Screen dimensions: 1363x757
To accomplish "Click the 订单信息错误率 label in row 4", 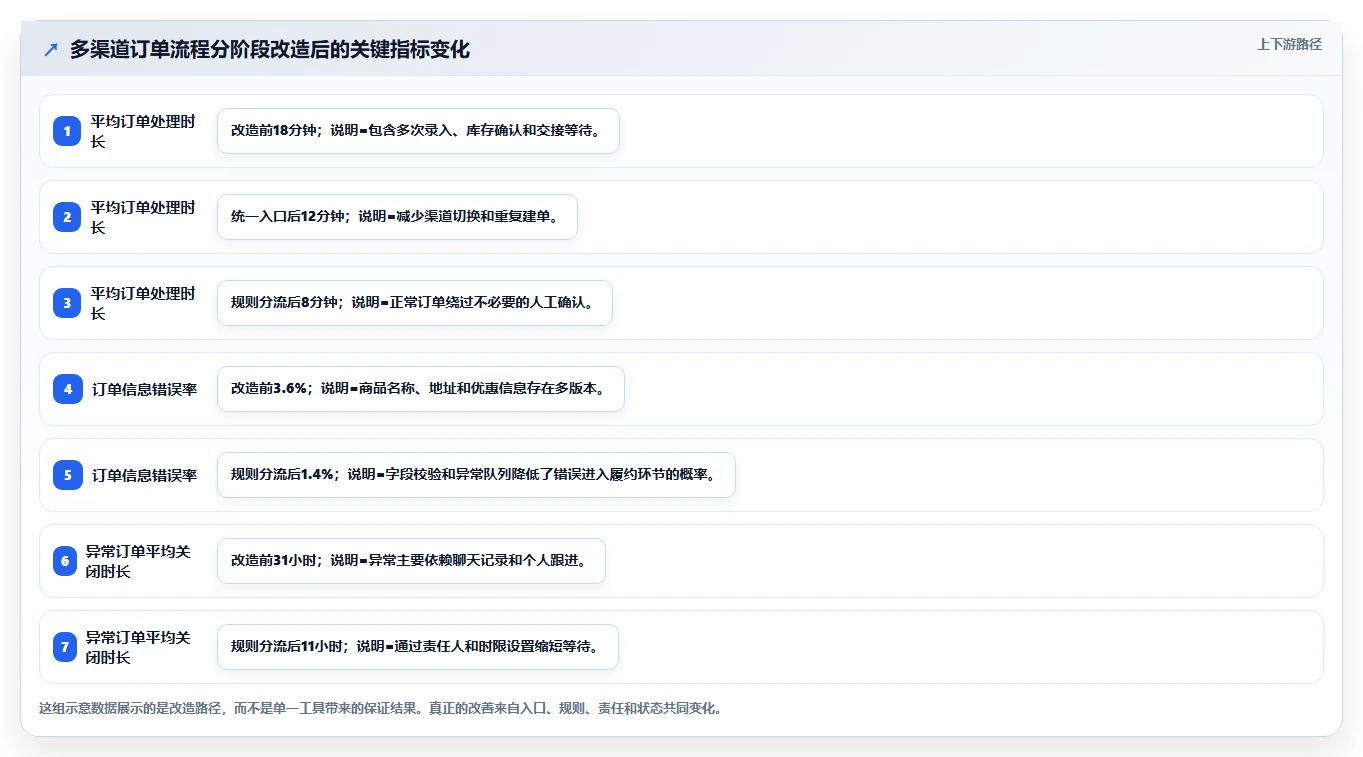I will coord(144,389).
